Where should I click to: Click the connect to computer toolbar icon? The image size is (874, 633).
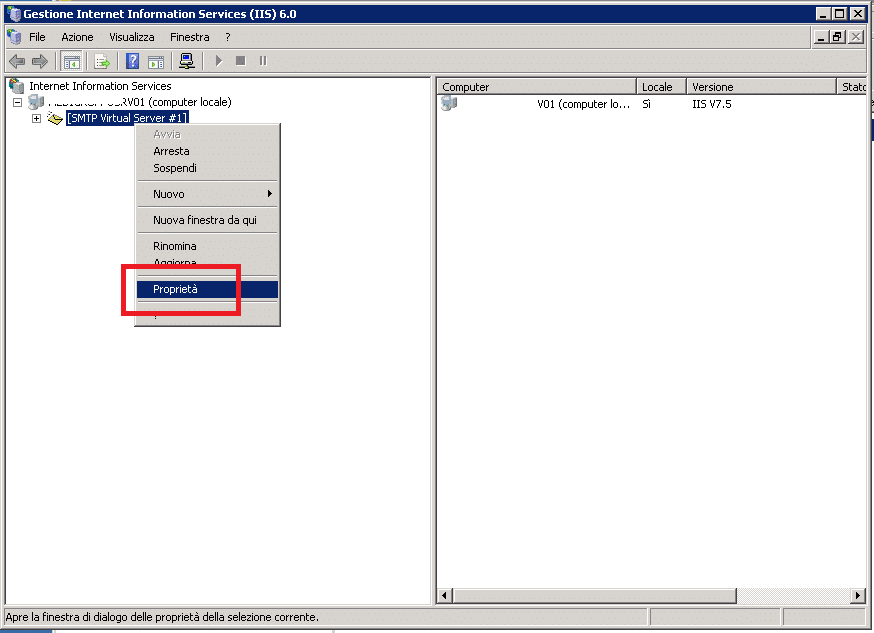[x=187, y=61]
